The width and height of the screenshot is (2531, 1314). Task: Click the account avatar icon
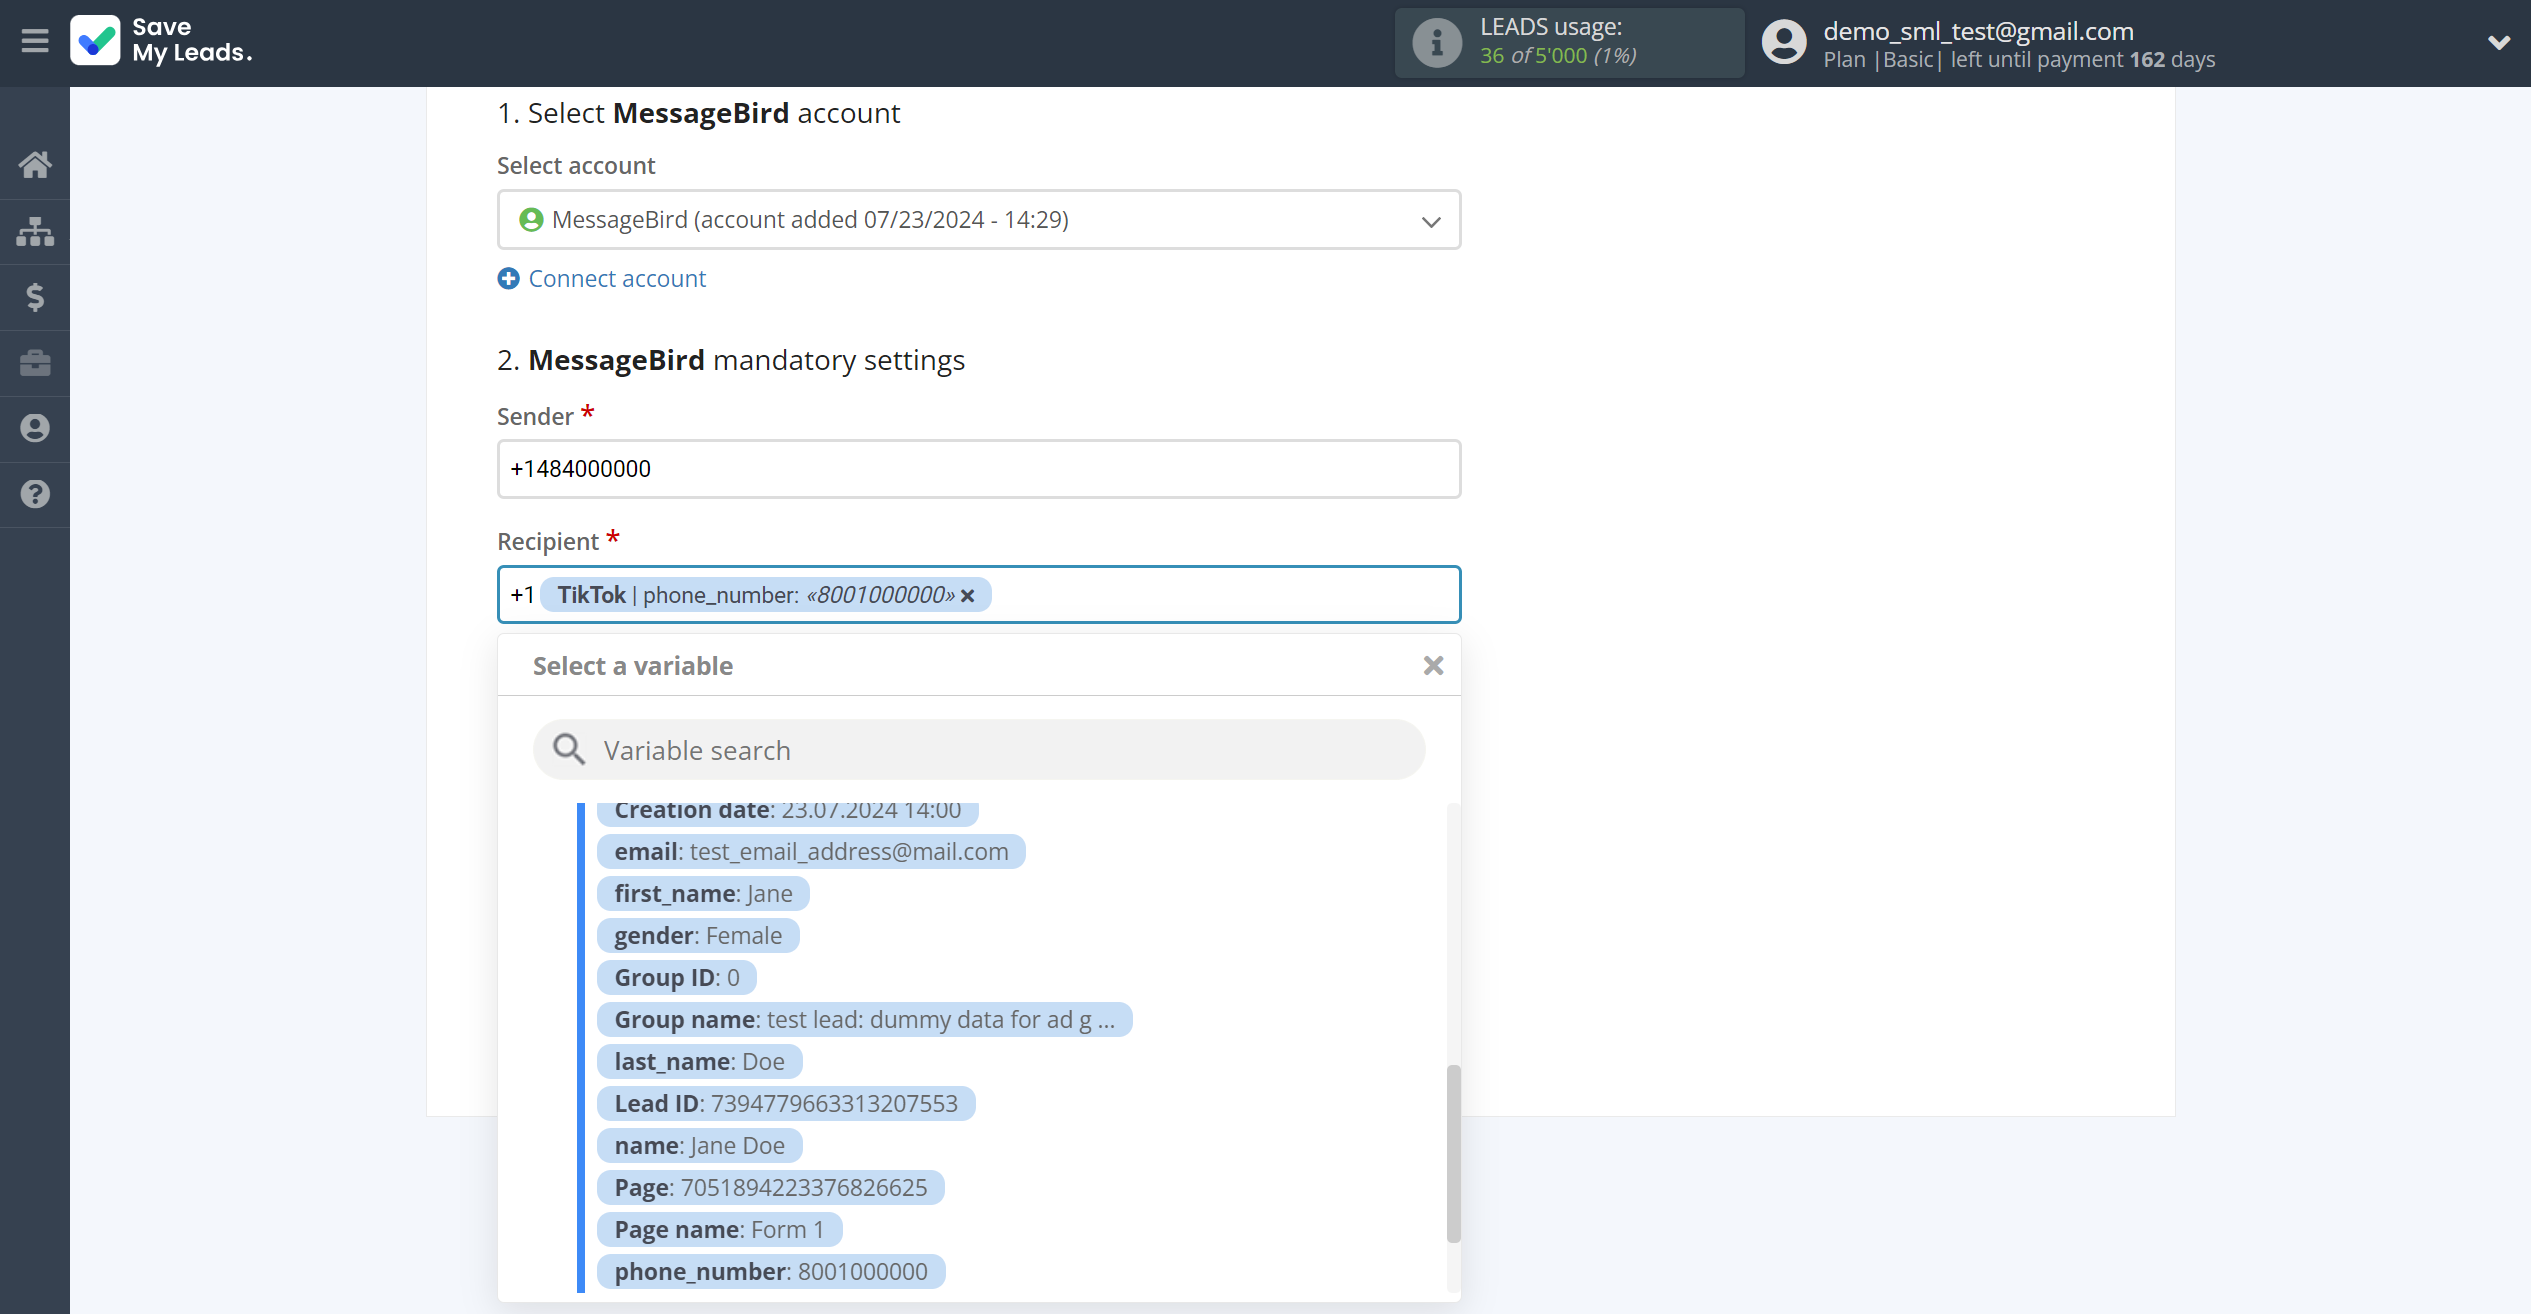(x=1784, y=43)
